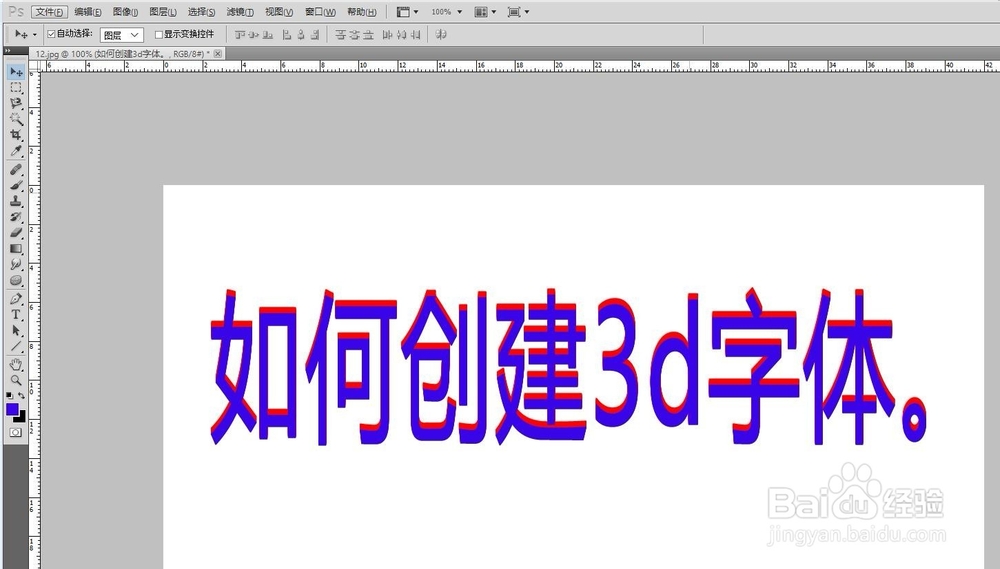This screenshot has height=569, width=1000.
Task: Swap foreground and background colors
Action: pos(22,396)
